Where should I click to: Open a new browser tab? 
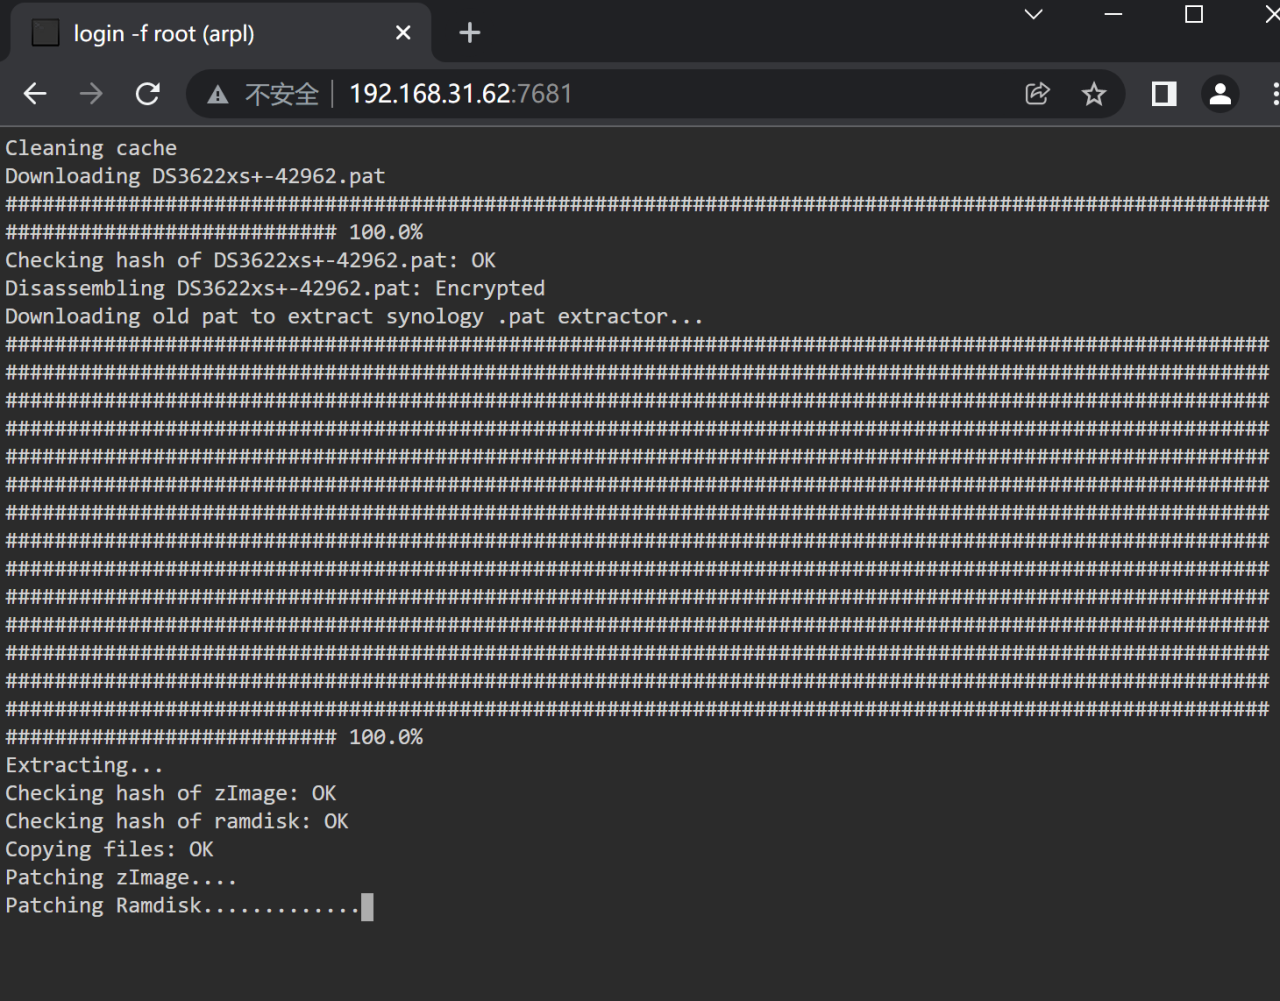469,33
